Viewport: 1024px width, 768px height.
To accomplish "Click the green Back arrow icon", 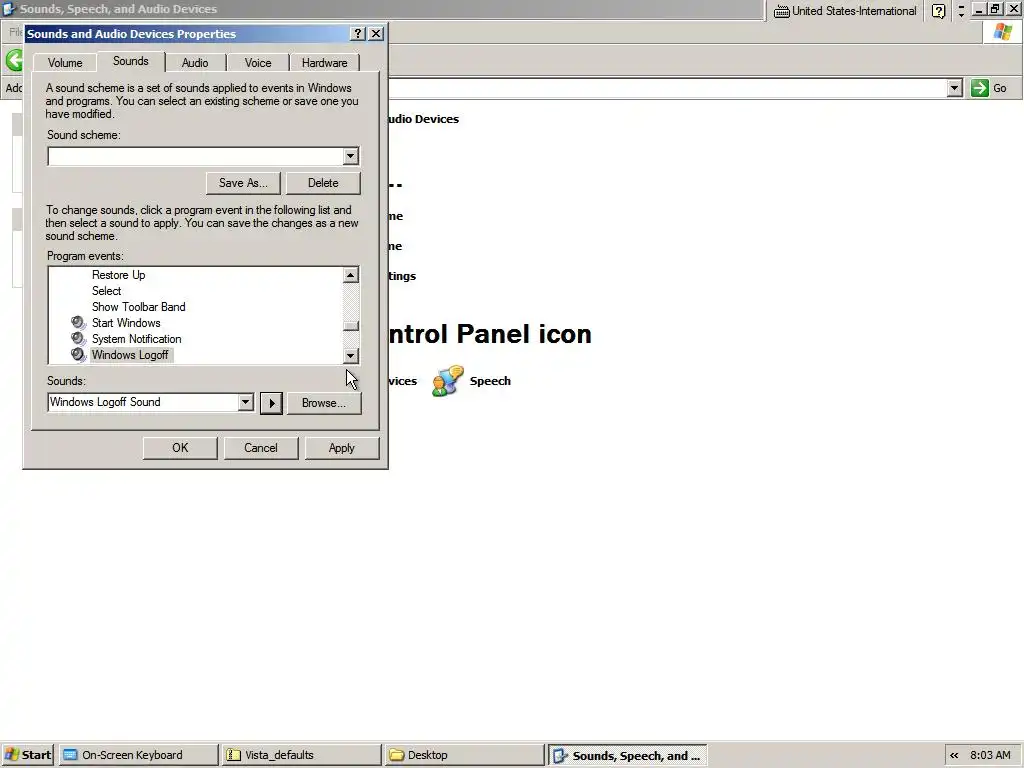I will pyautogui.click(x=14, y=61).
